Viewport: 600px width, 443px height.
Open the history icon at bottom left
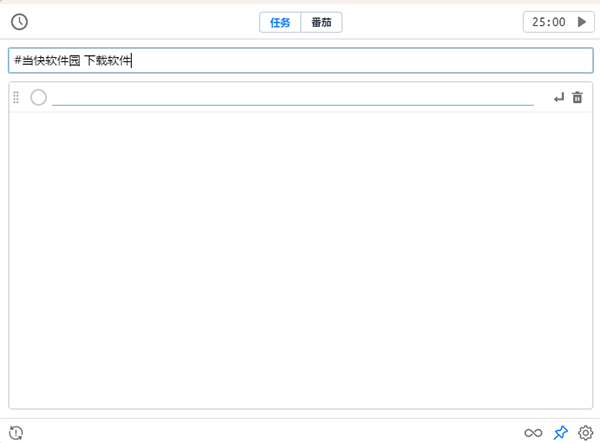16,432
